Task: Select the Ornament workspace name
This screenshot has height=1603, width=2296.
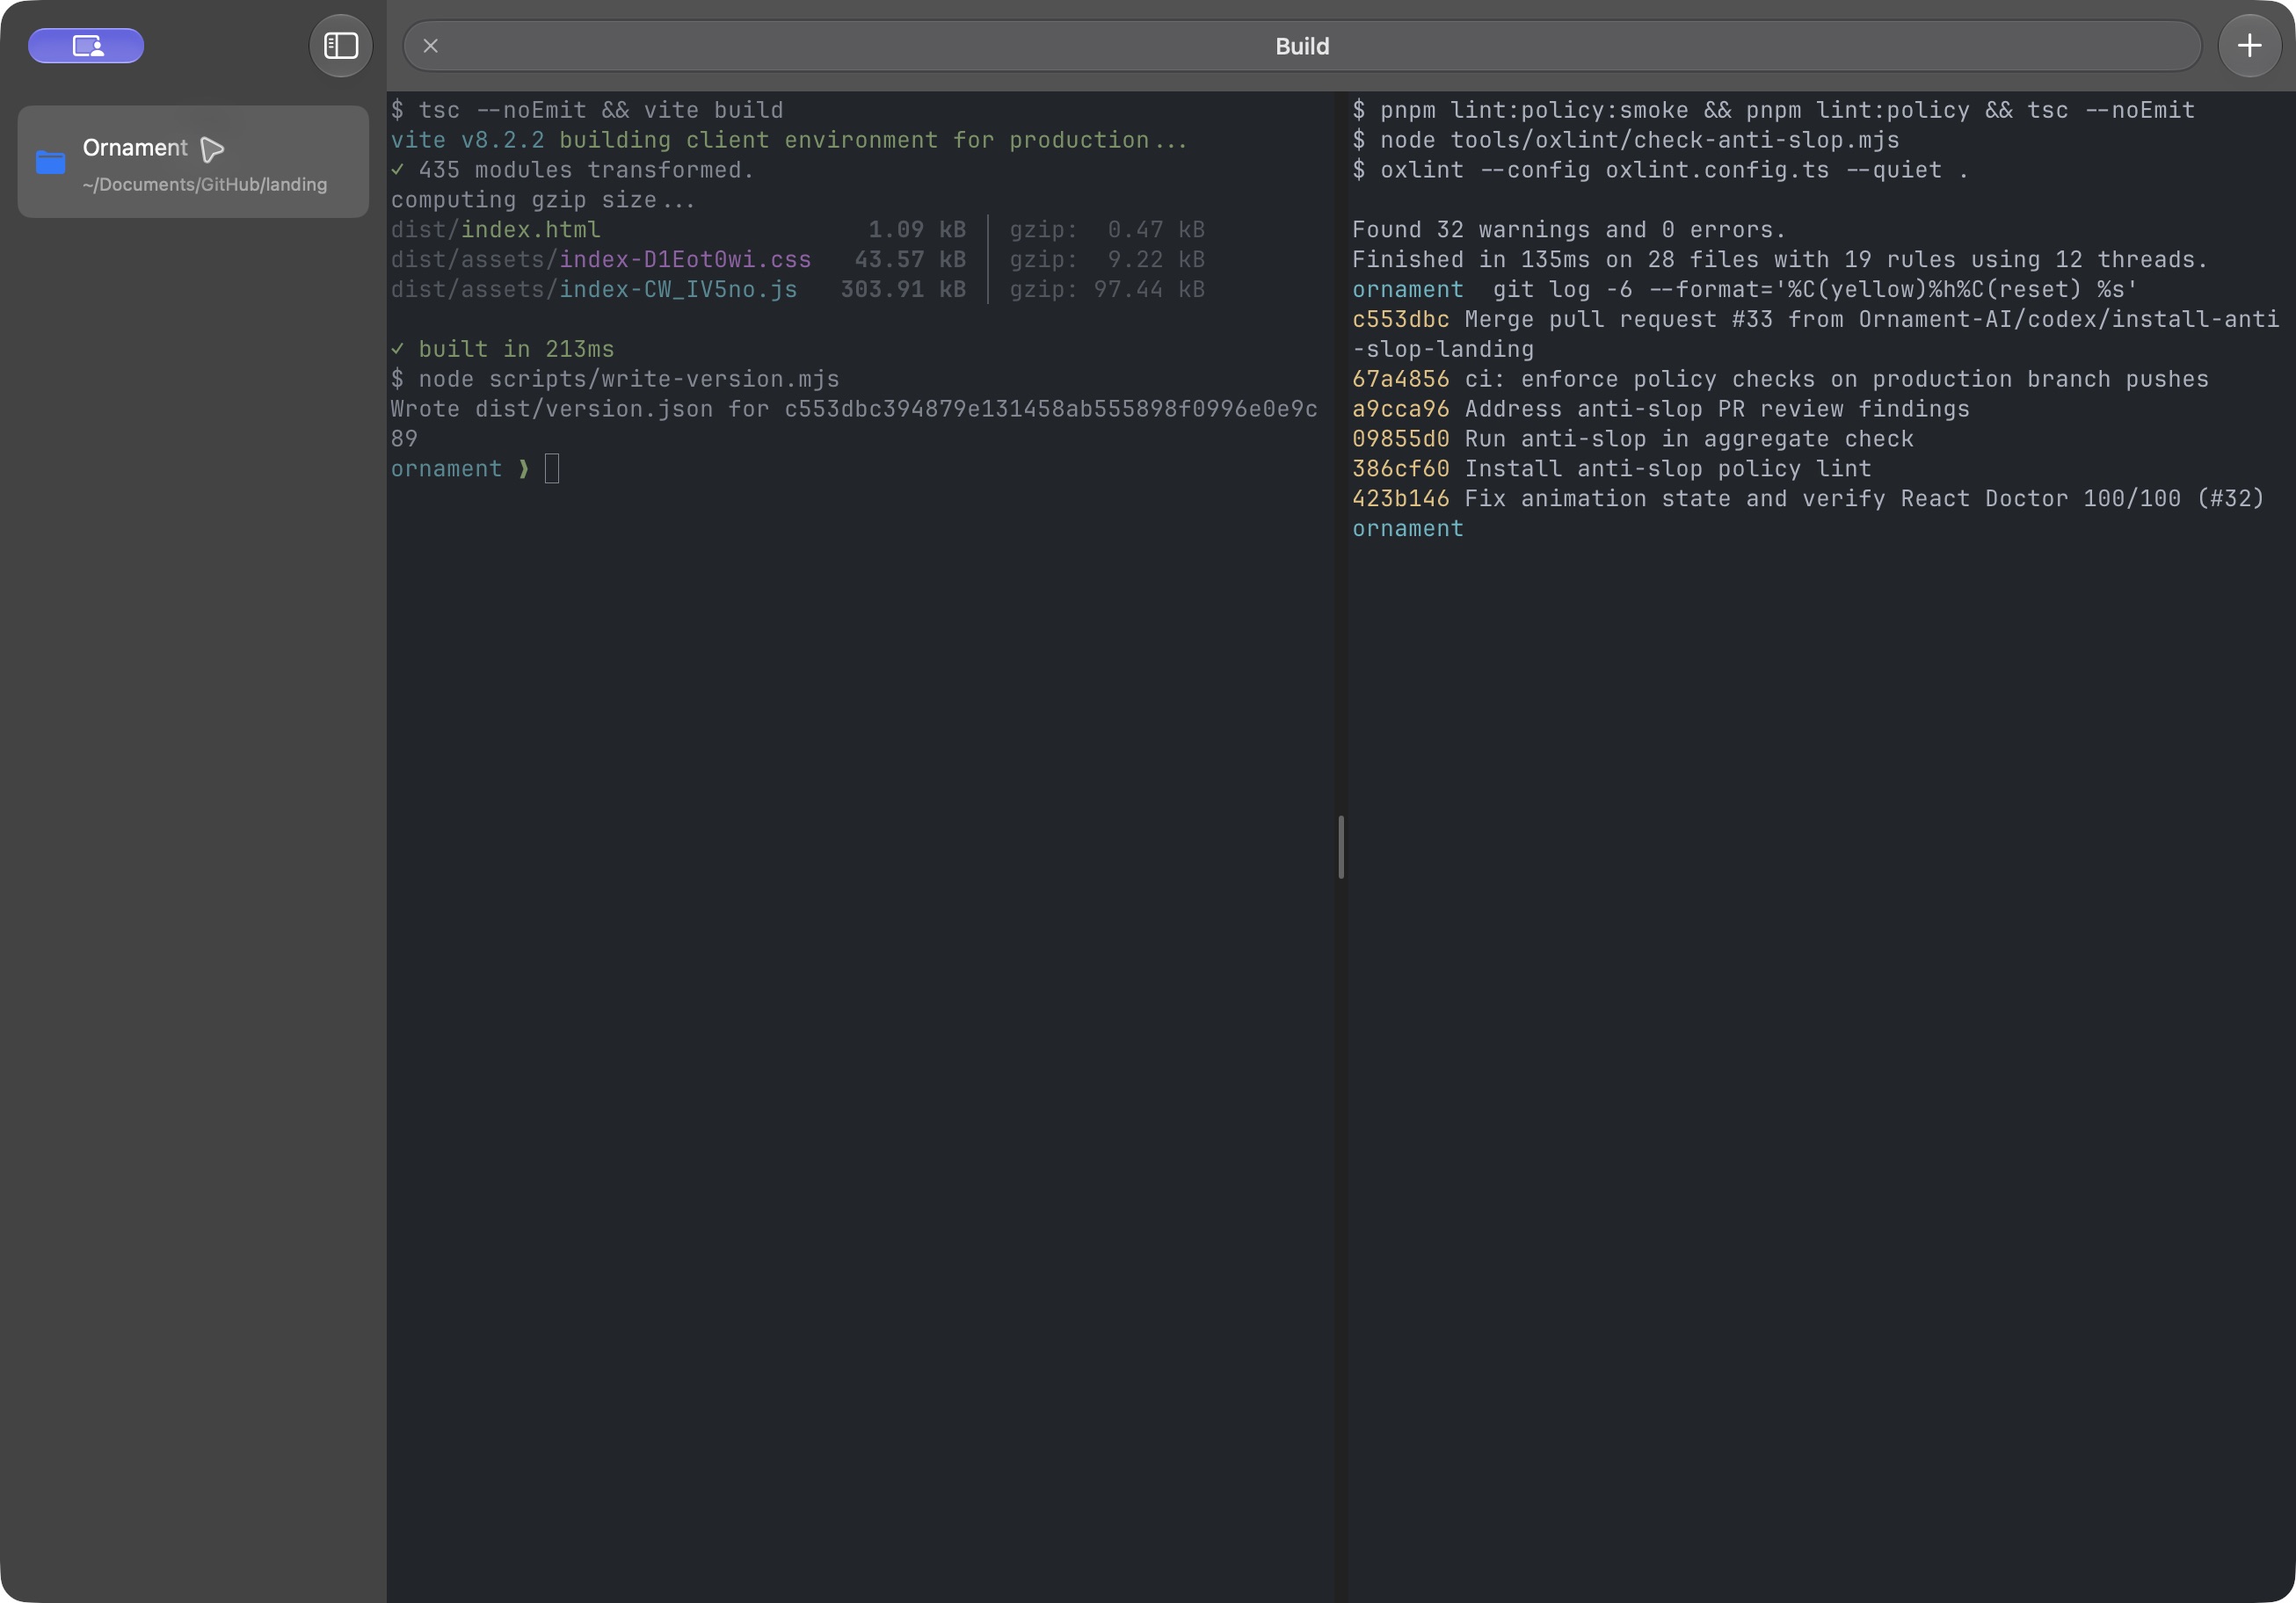Action: pyautogui.click(x=135, y=148)
